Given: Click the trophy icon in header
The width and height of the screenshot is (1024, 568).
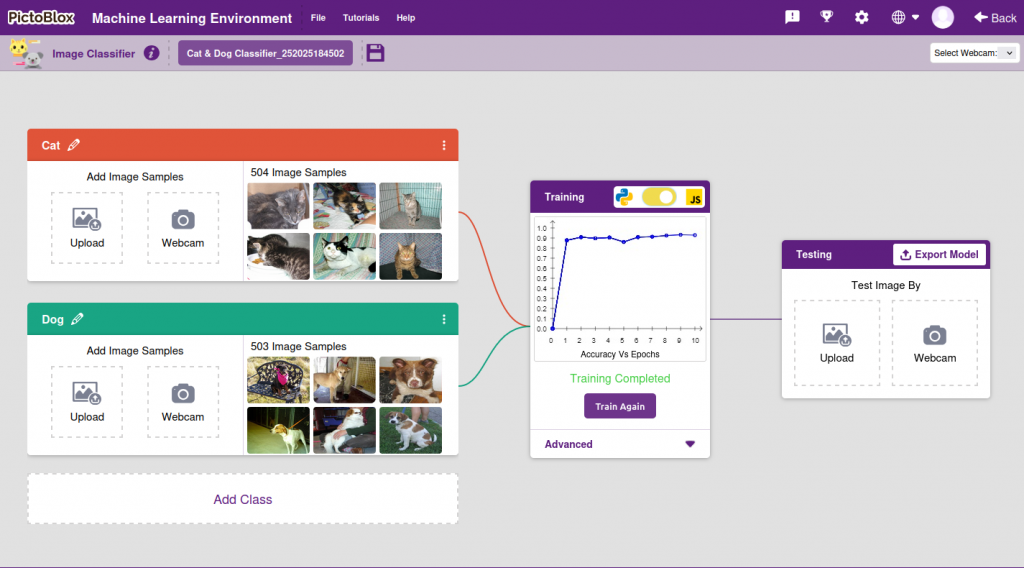Looking at the screenshot, I should coord(826,17).
